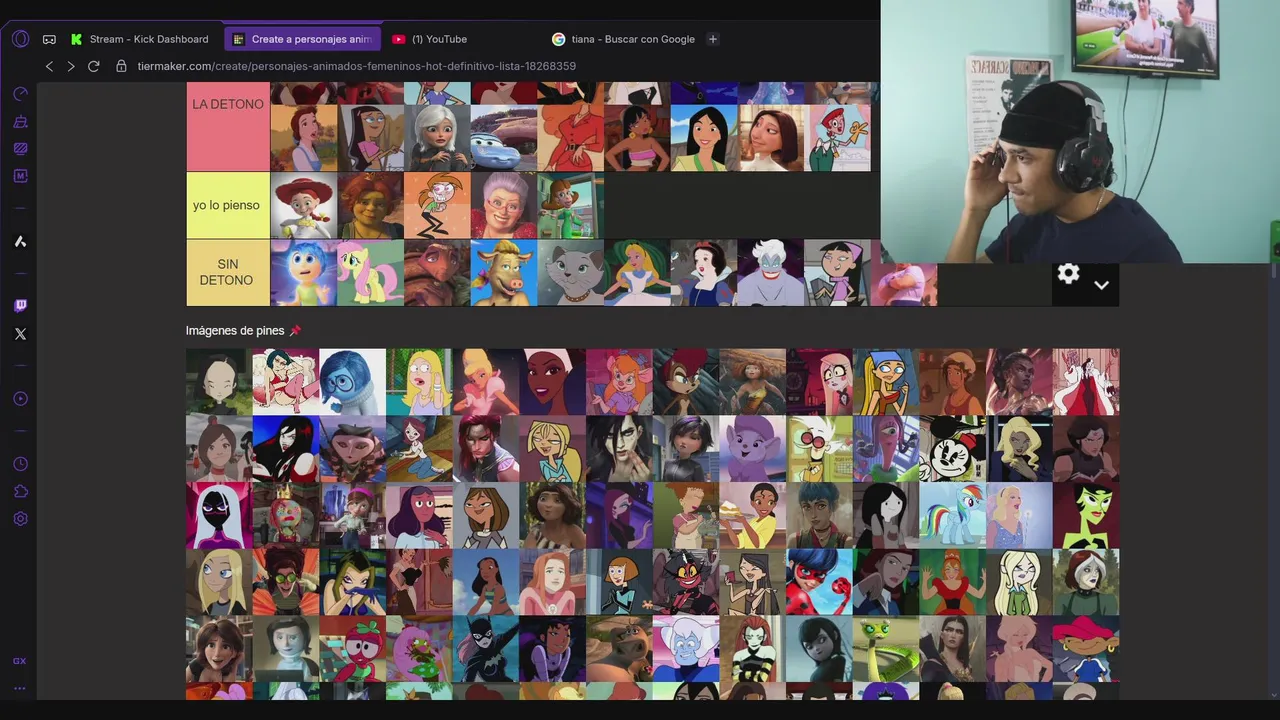
Task: Click the LA DETONO tier label
Action: pyautogui.click(x=228, y=126)
